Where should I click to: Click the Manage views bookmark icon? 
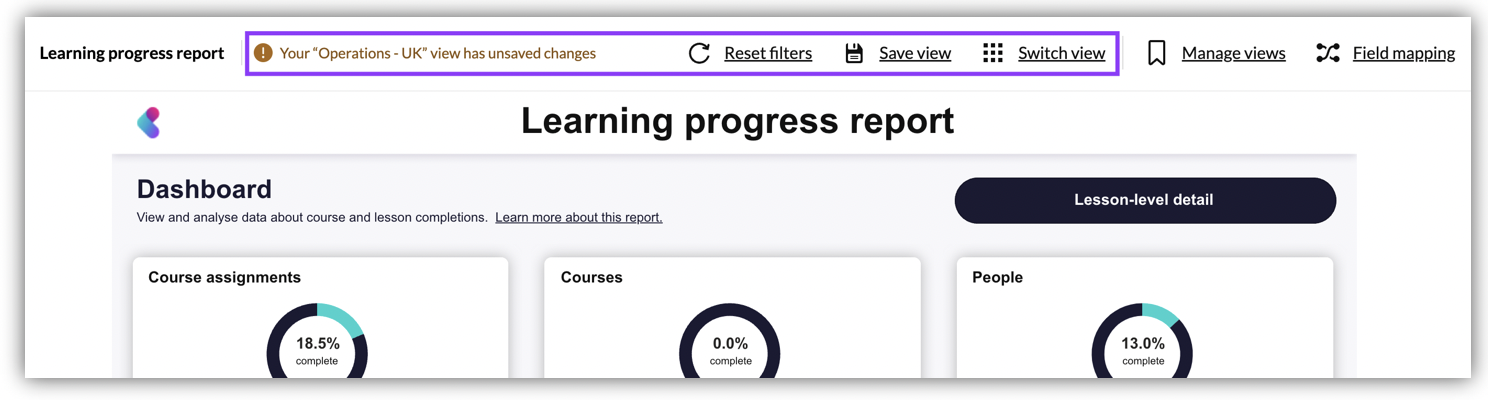pyautogui.click(x=1157, y=53)
